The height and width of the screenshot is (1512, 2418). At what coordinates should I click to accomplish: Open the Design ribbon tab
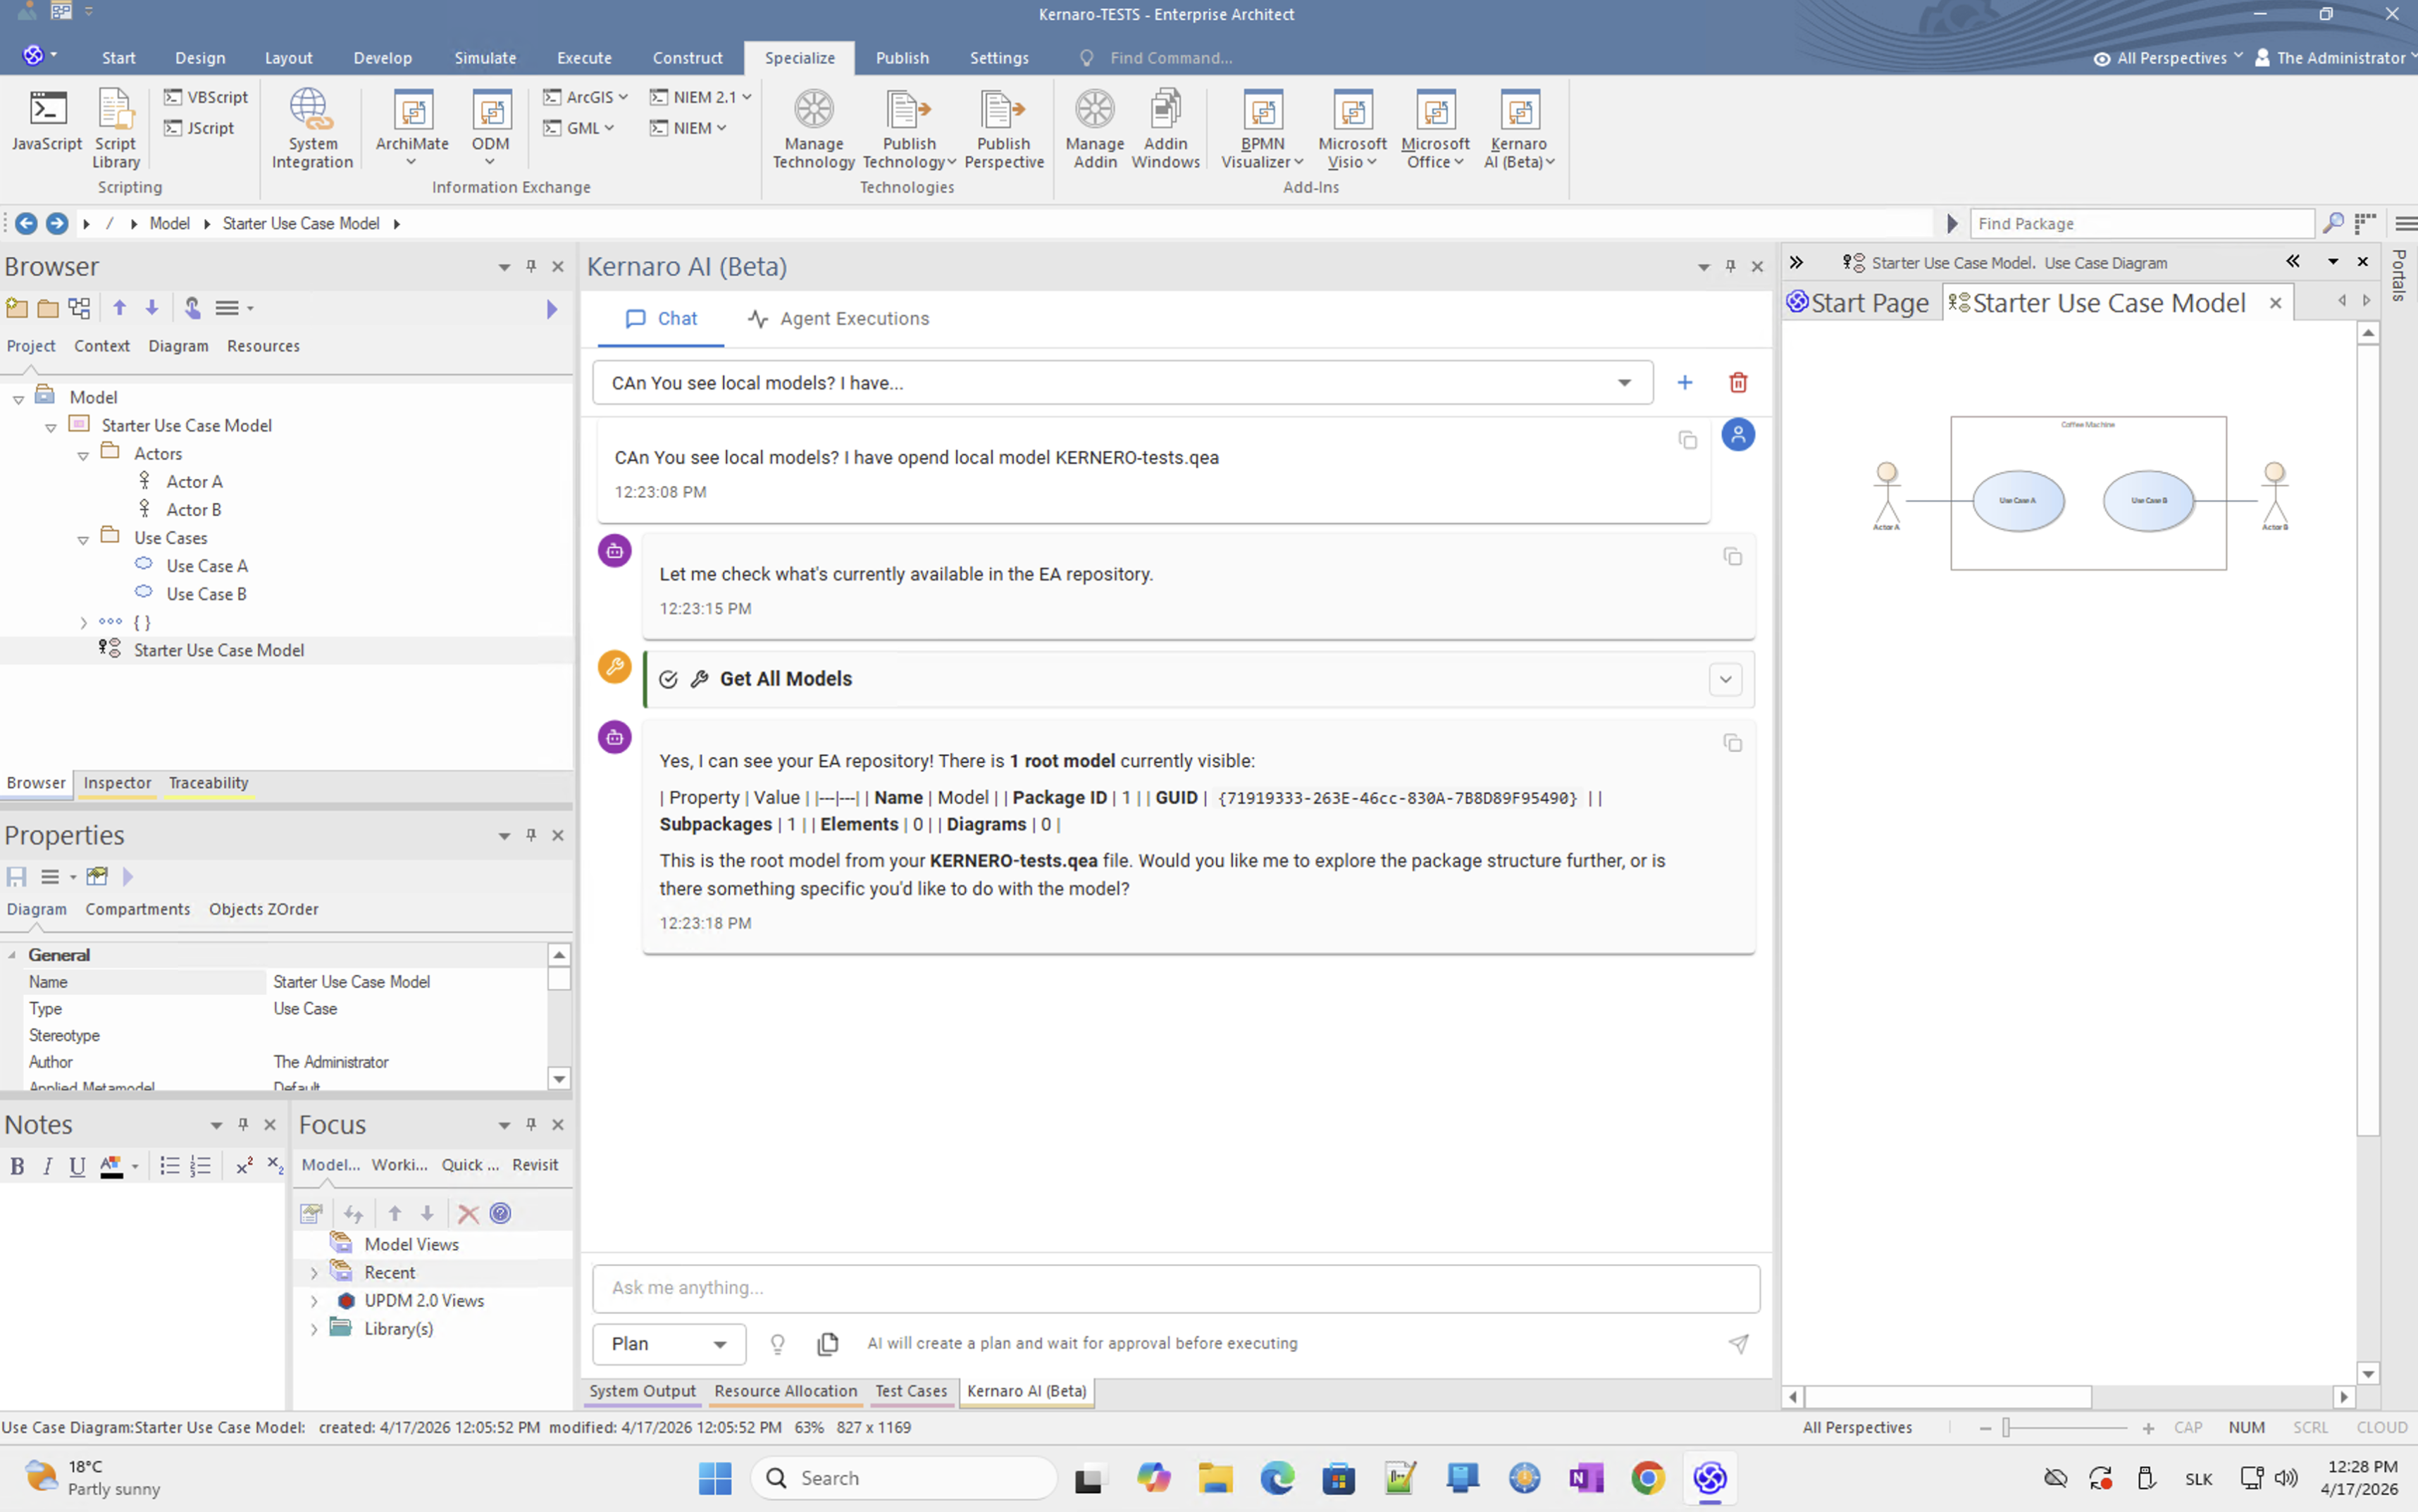[x=200, y=58]
